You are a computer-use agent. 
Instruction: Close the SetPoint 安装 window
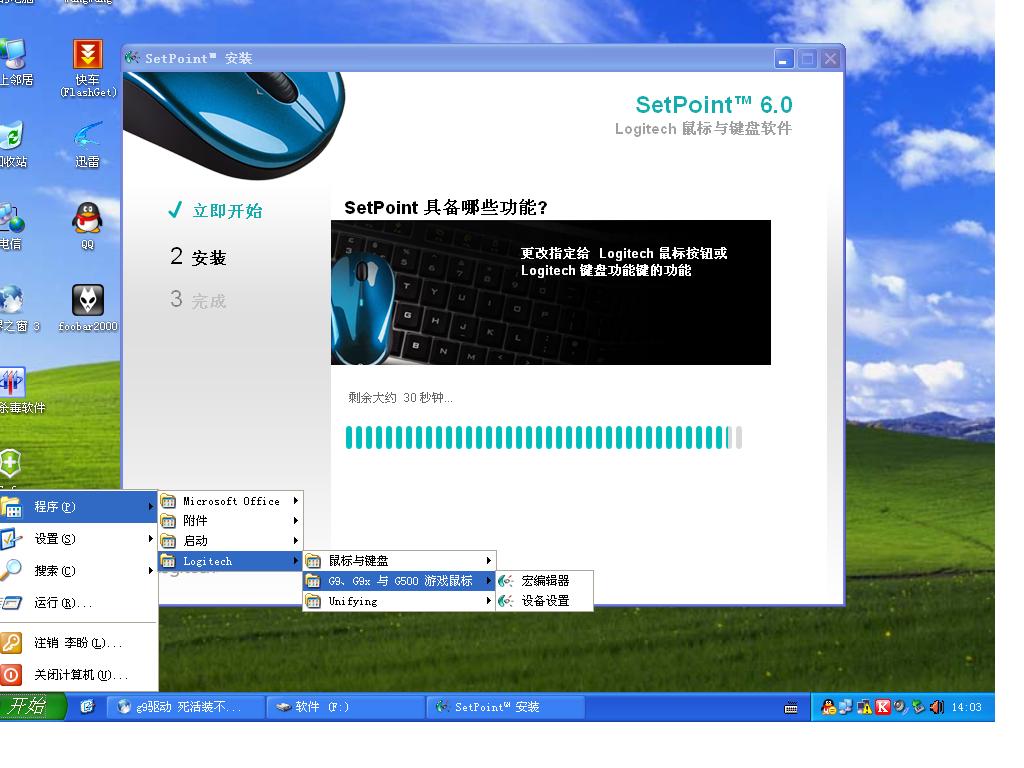(830, 59)
